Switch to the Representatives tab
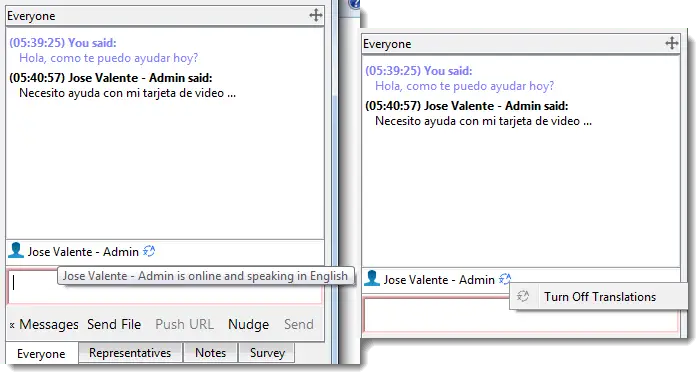This screenshot has height=379, width=697. coord(130,353)
